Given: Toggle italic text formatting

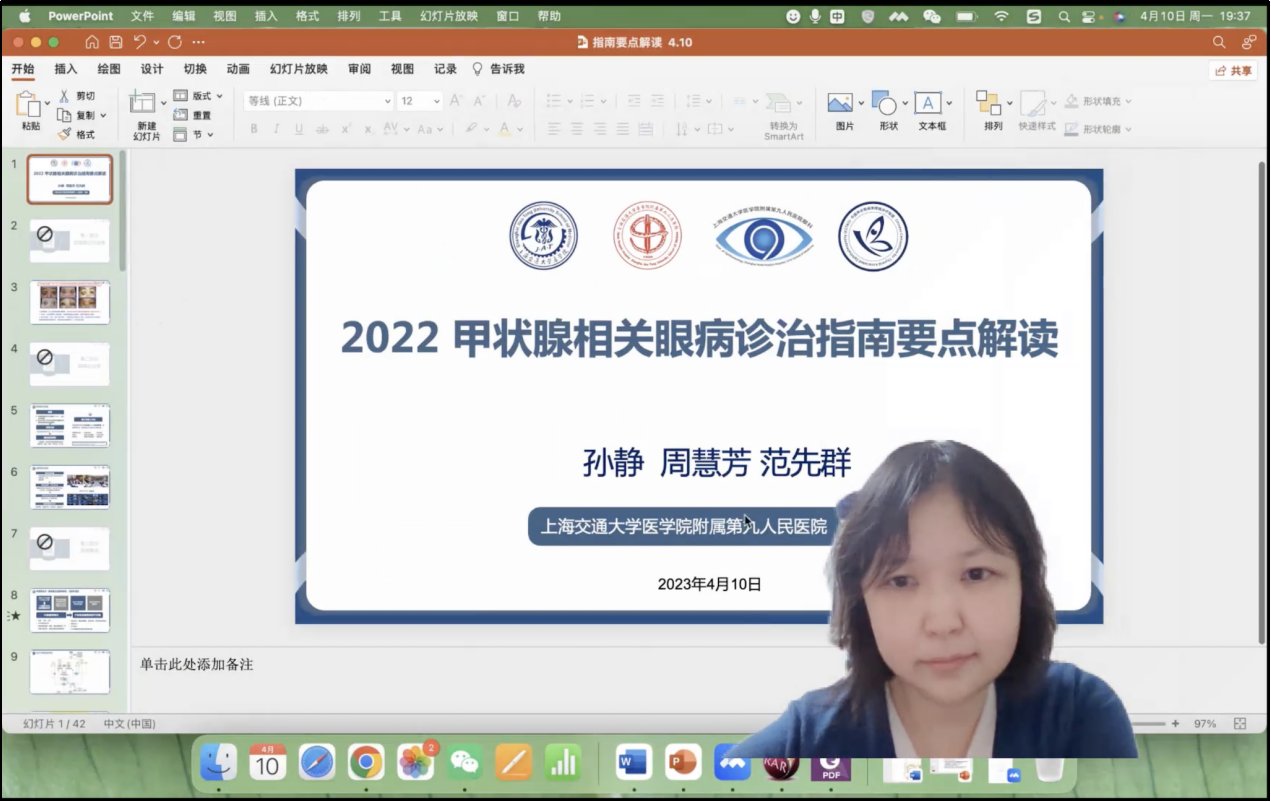Looking at the screenshot, I should click(x=276, y=129).
